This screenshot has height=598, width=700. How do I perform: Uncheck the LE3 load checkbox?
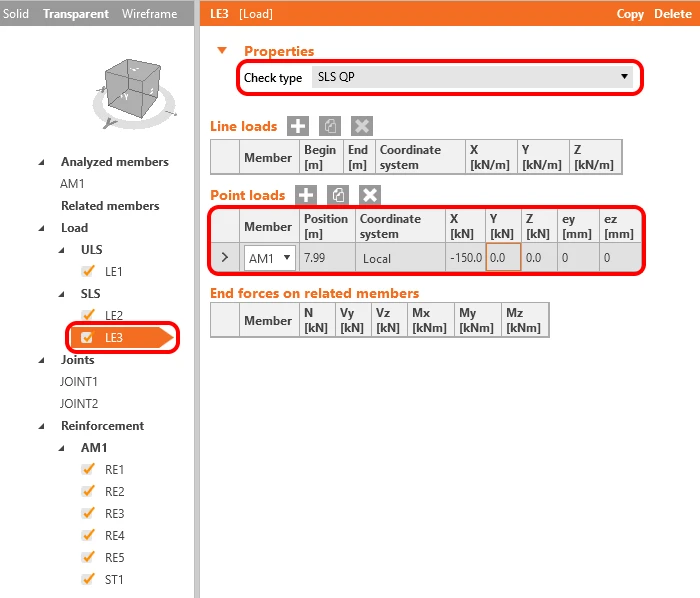(x=87, y=337)
